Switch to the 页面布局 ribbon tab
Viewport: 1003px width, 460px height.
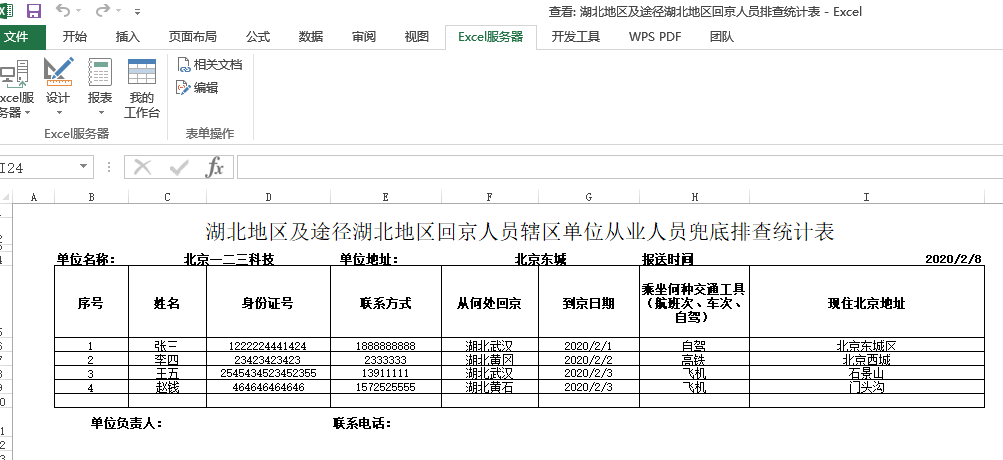point(193,36)
